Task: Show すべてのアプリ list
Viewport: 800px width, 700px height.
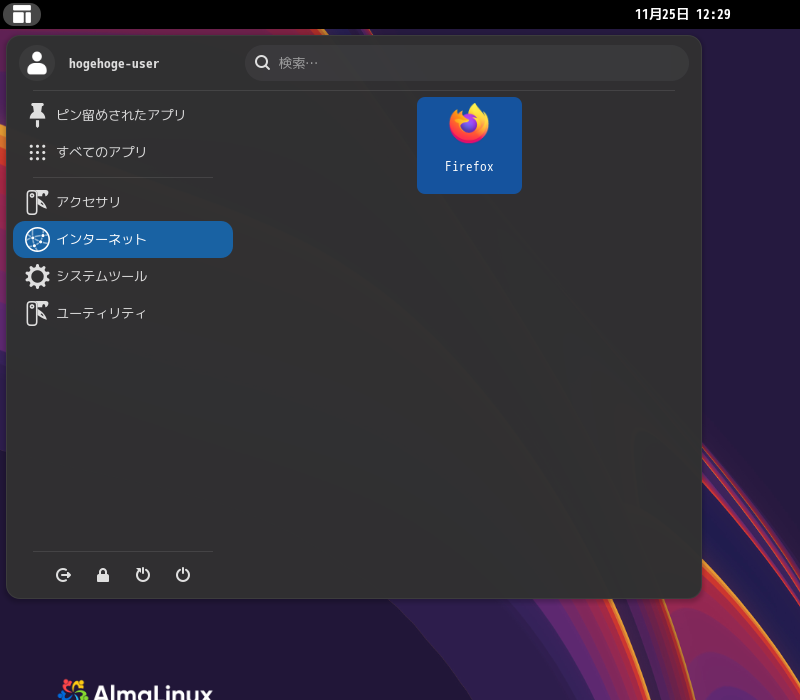Action: (x=122, y=152)
